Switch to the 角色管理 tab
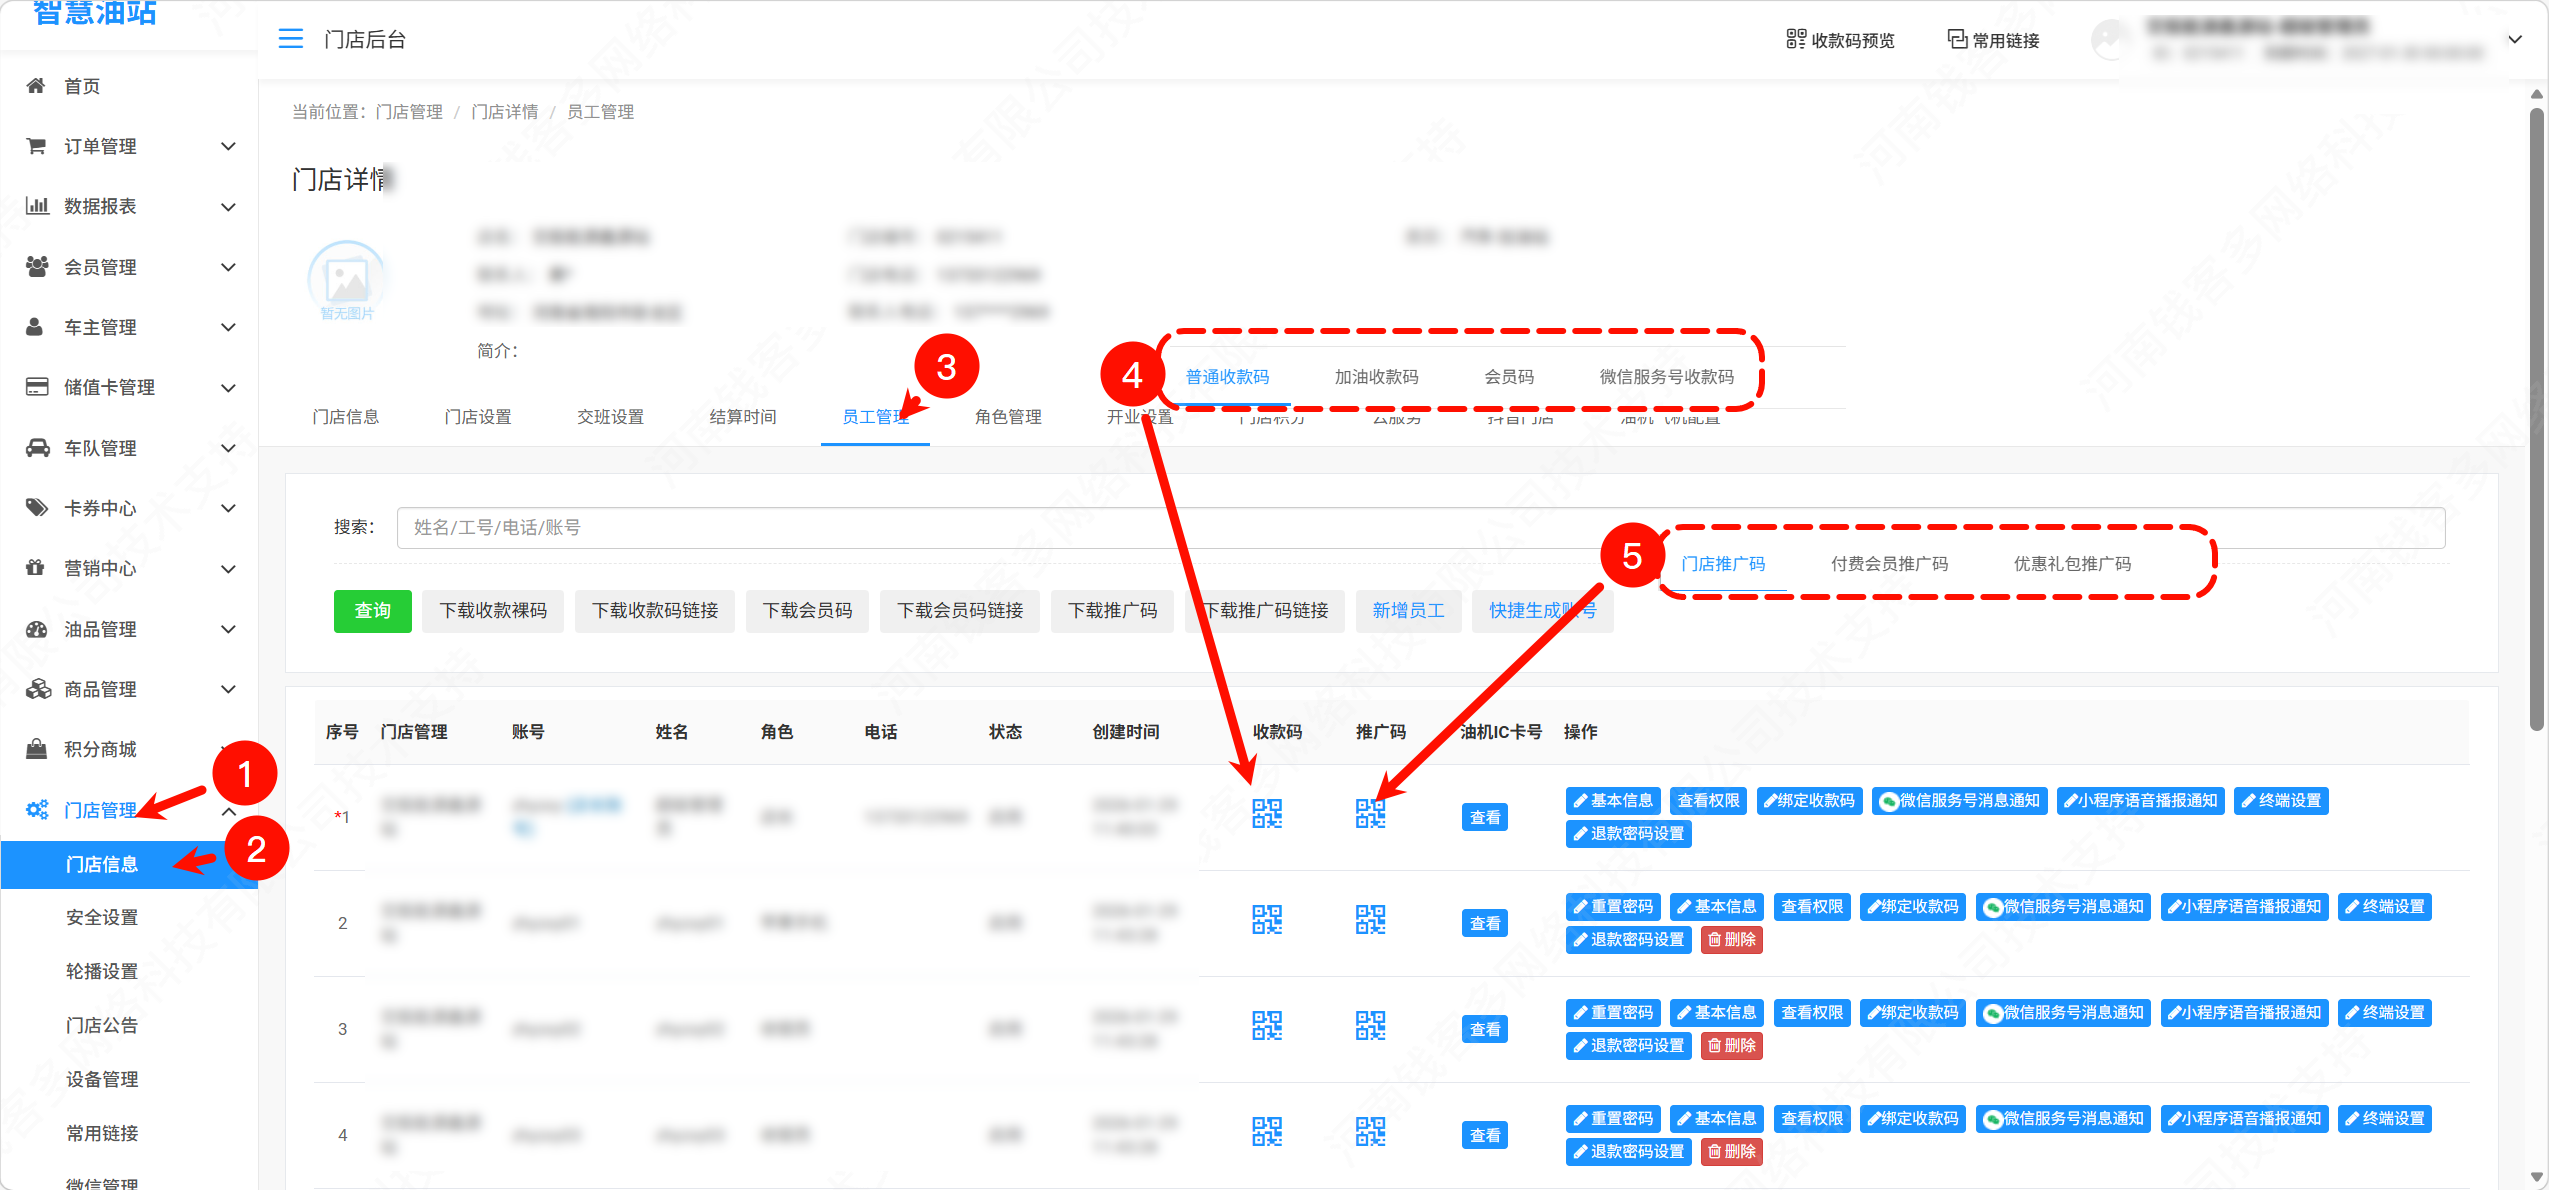The image size is (2549, 1190). pyautogui.click(x=1008, y=417)
